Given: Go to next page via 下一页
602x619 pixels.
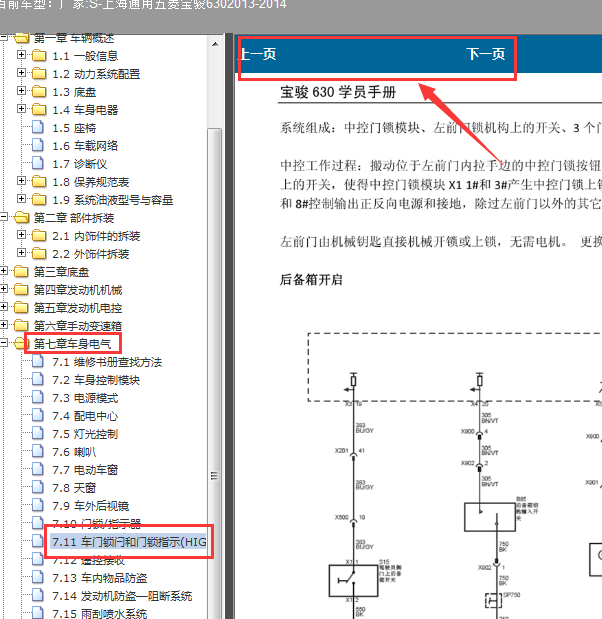Looking at the screenshot, I should (x=486, y=54).
